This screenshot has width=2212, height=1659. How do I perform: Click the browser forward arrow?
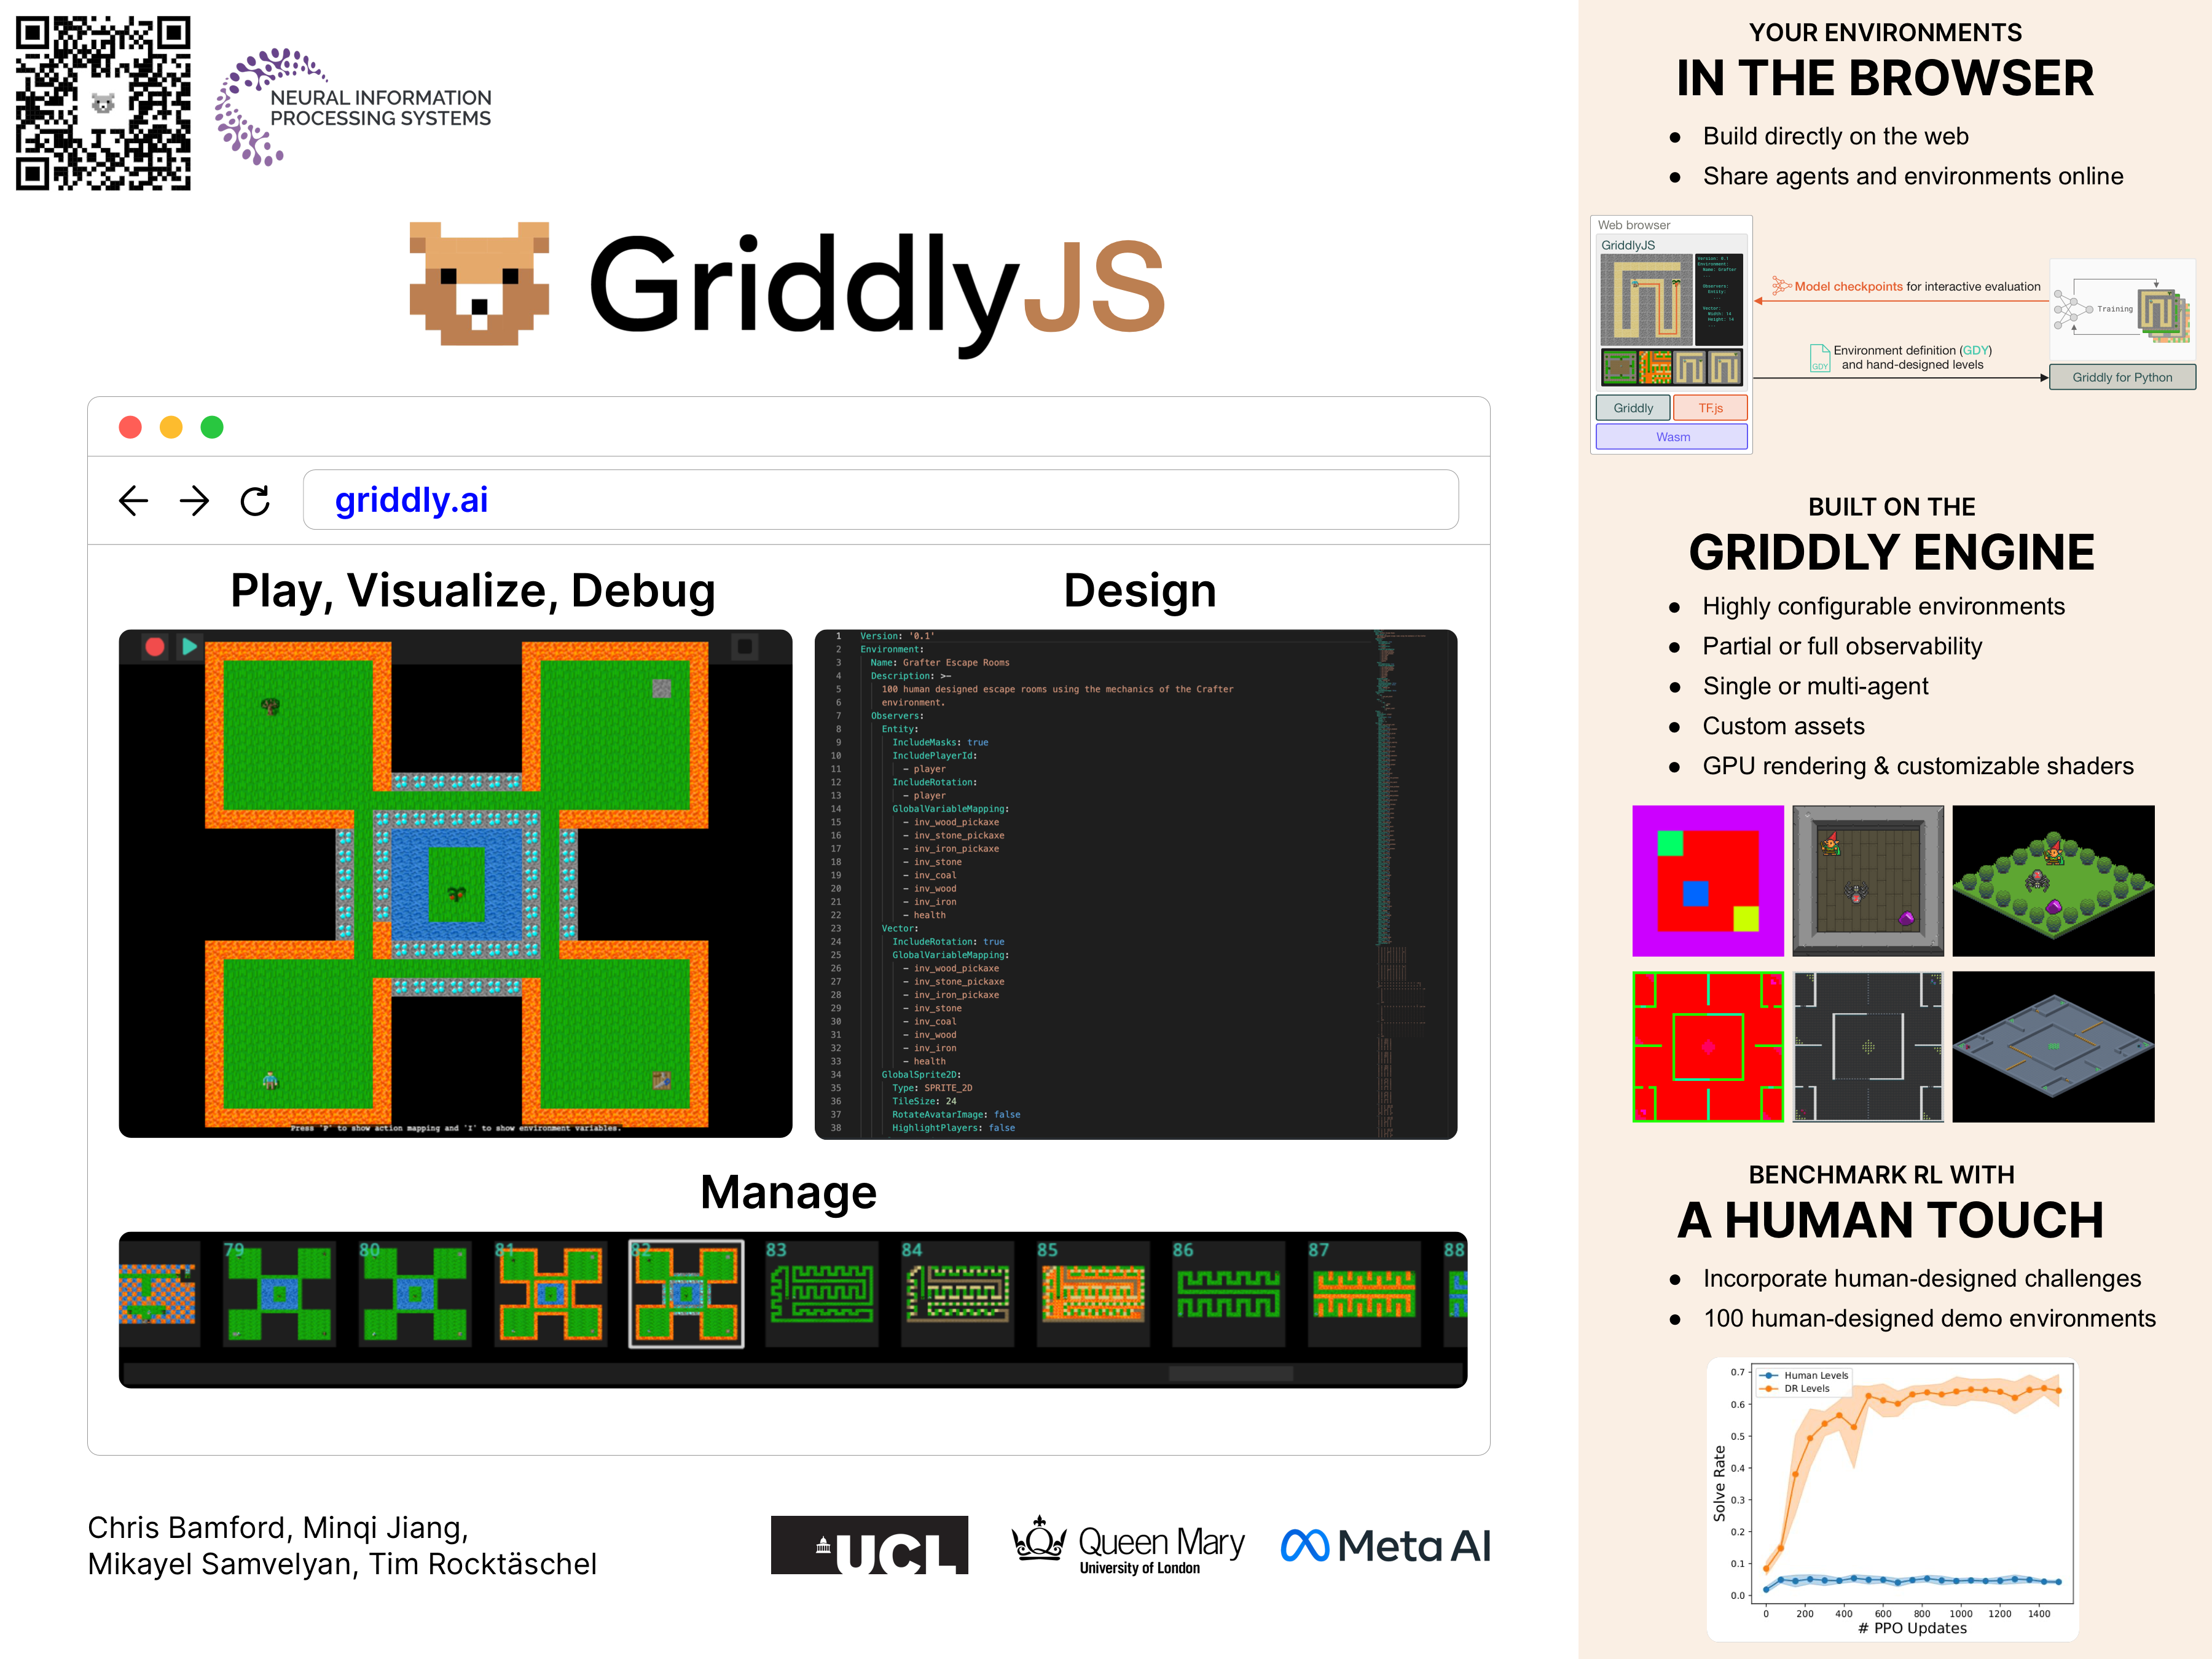[194, 500]
